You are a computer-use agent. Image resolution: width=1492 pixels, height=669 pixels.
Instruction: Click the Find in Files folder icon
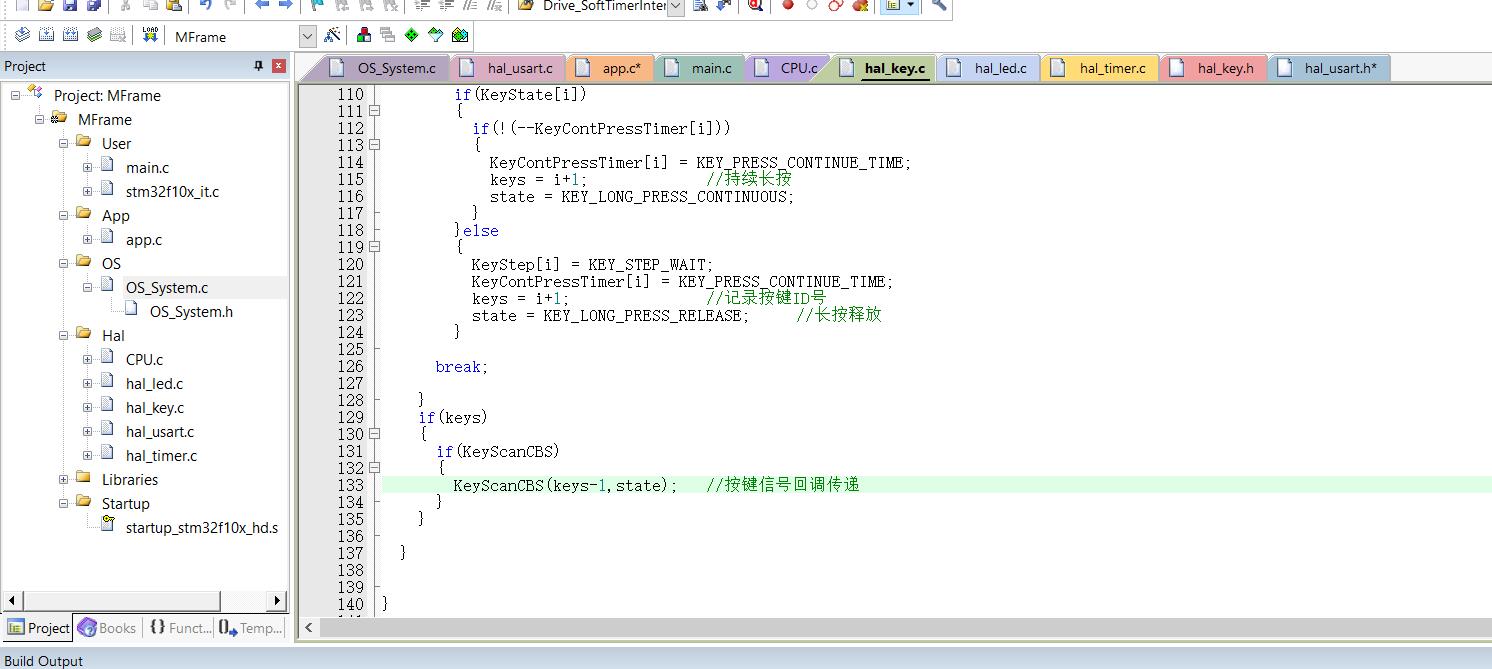tap(526, 5)
